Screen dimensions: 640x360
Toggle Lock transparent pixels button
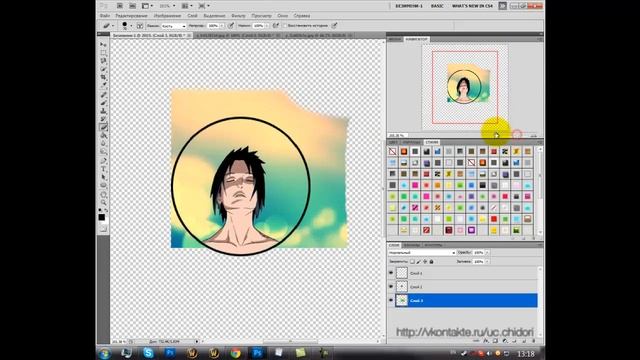(x=412, y=262)
